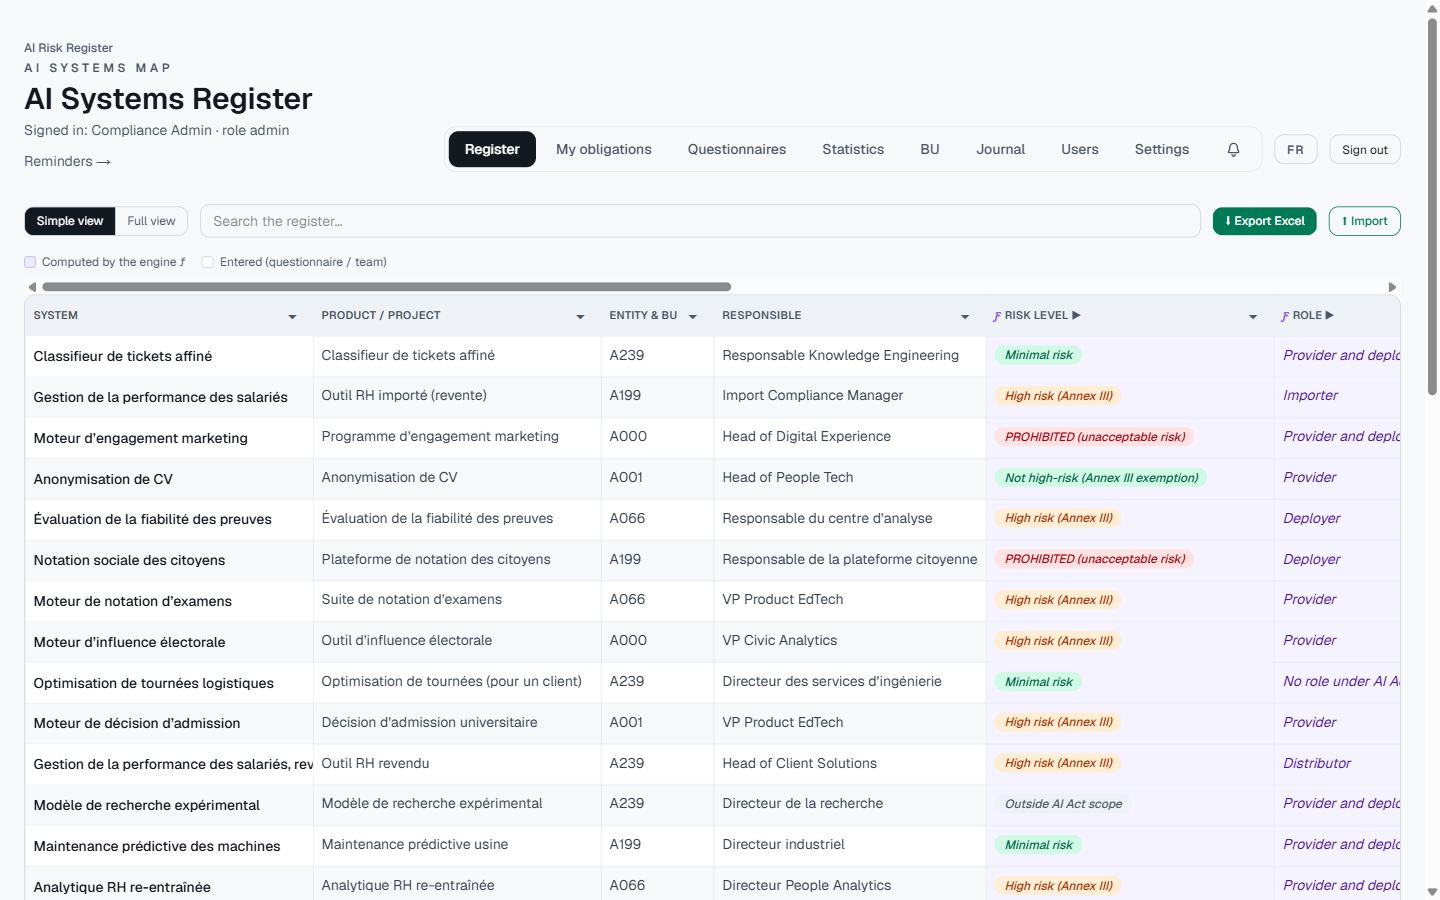Open the Questionnaires tab
This screenshot has height=900, width=1440.
click(737, 149)
